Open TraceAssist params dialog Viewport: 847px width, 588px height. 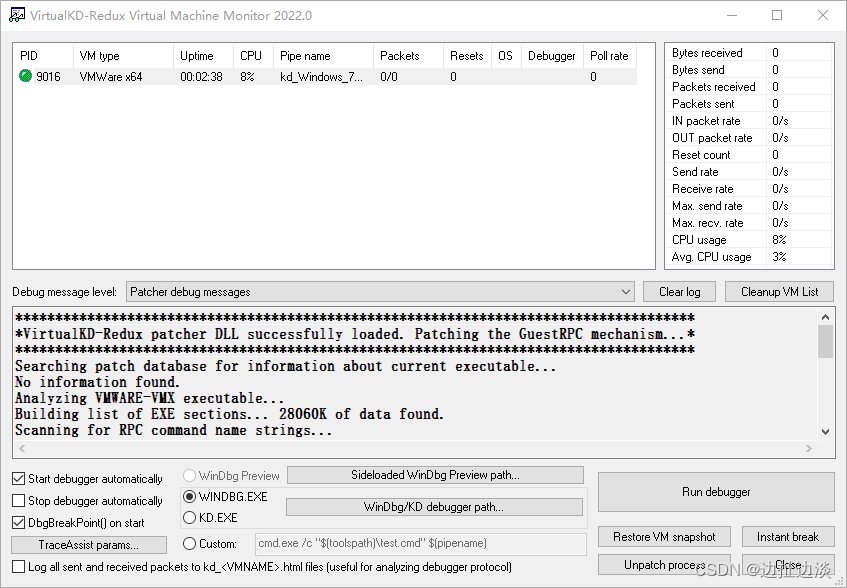89,545
